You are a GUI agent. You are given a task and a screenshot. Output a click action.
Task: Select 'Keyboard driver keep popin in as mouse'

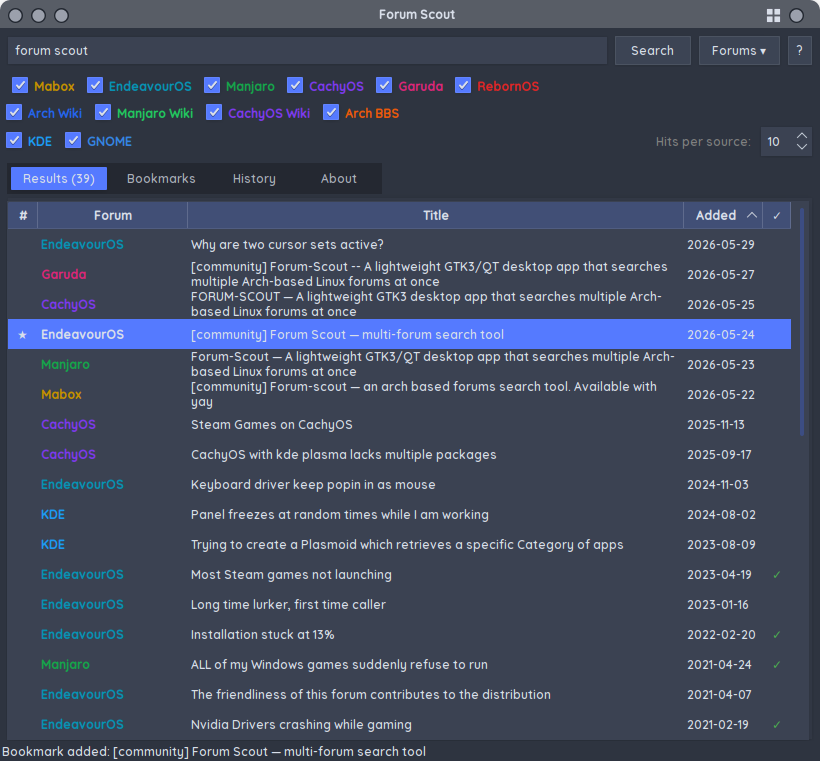399,485
